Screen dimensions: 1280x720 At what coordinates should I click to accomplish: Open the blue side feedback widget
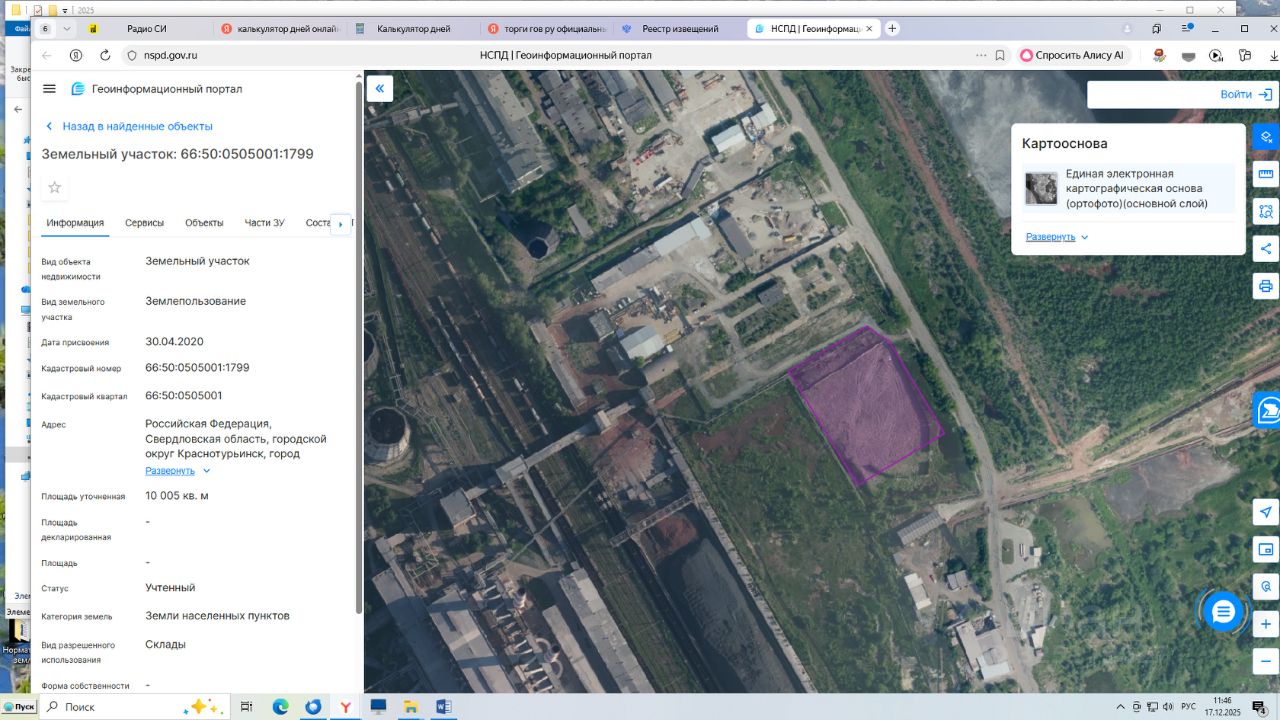tap(1268, 409)
